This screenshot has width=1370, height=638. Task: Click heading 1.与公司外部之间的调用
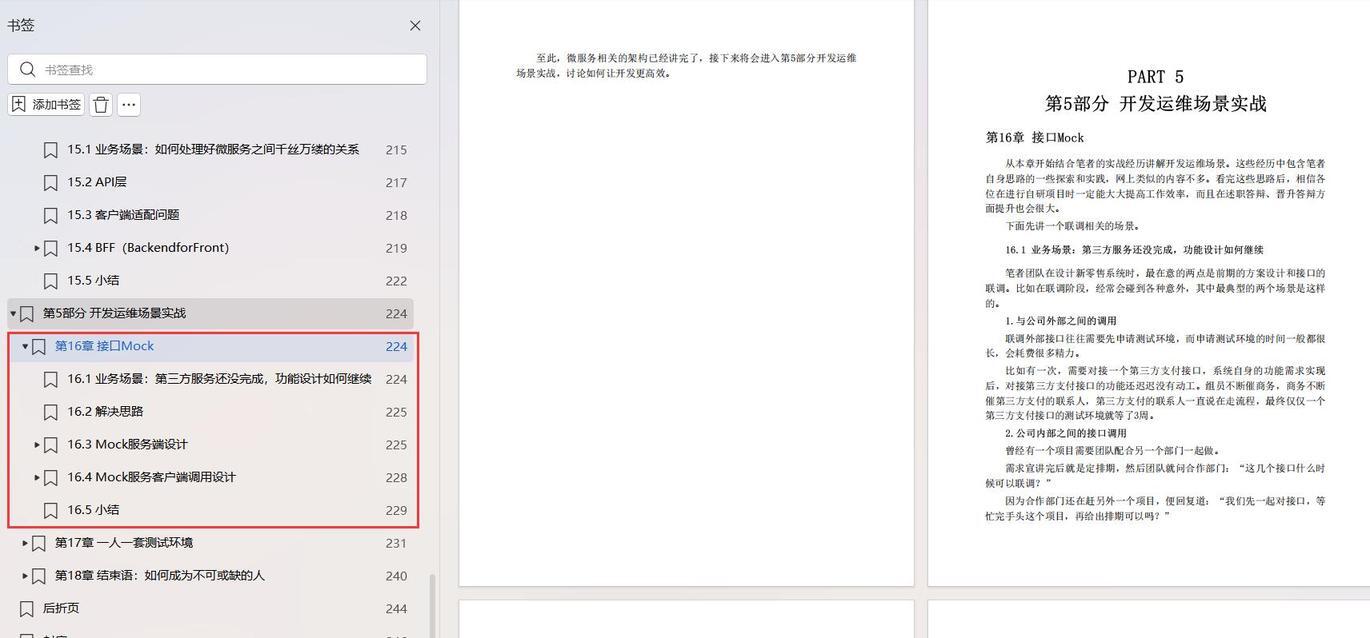click(1060, 321)
